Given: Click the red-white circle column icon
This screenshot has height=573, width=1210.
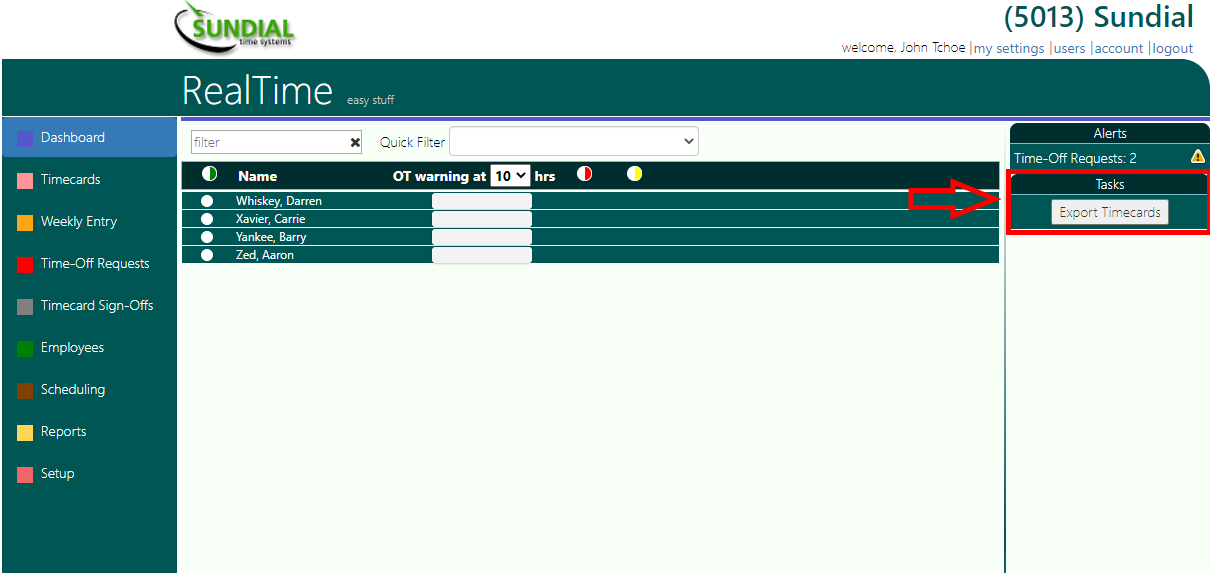Looking at the screenshot, I should (x=585, y=174).
